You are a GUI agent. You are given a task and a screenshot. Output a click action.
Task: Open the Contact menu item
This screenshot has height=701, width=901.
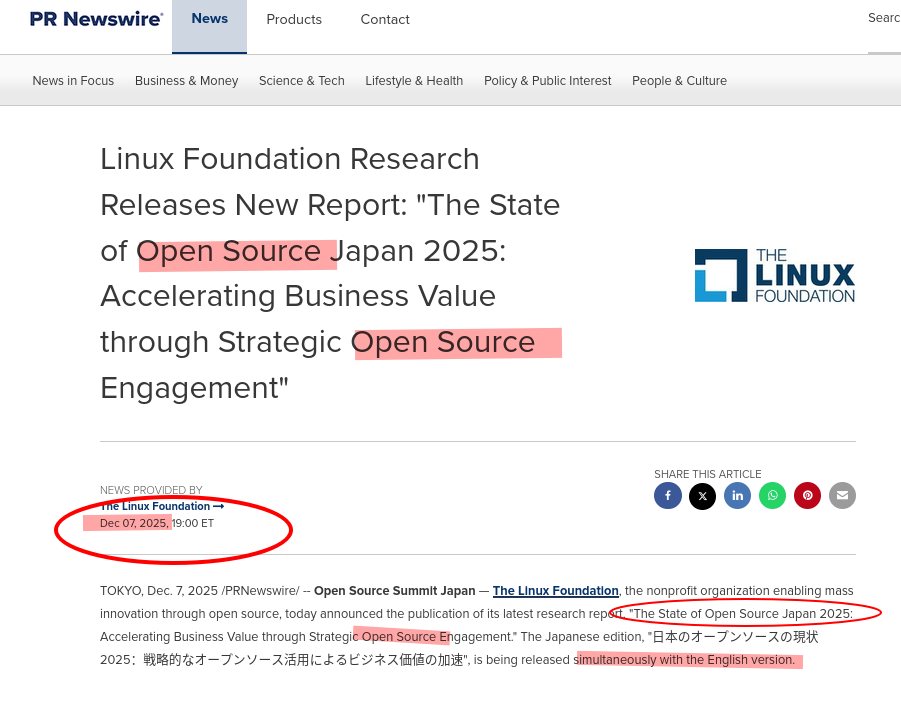pyautogui.click(x=385, y=20)
